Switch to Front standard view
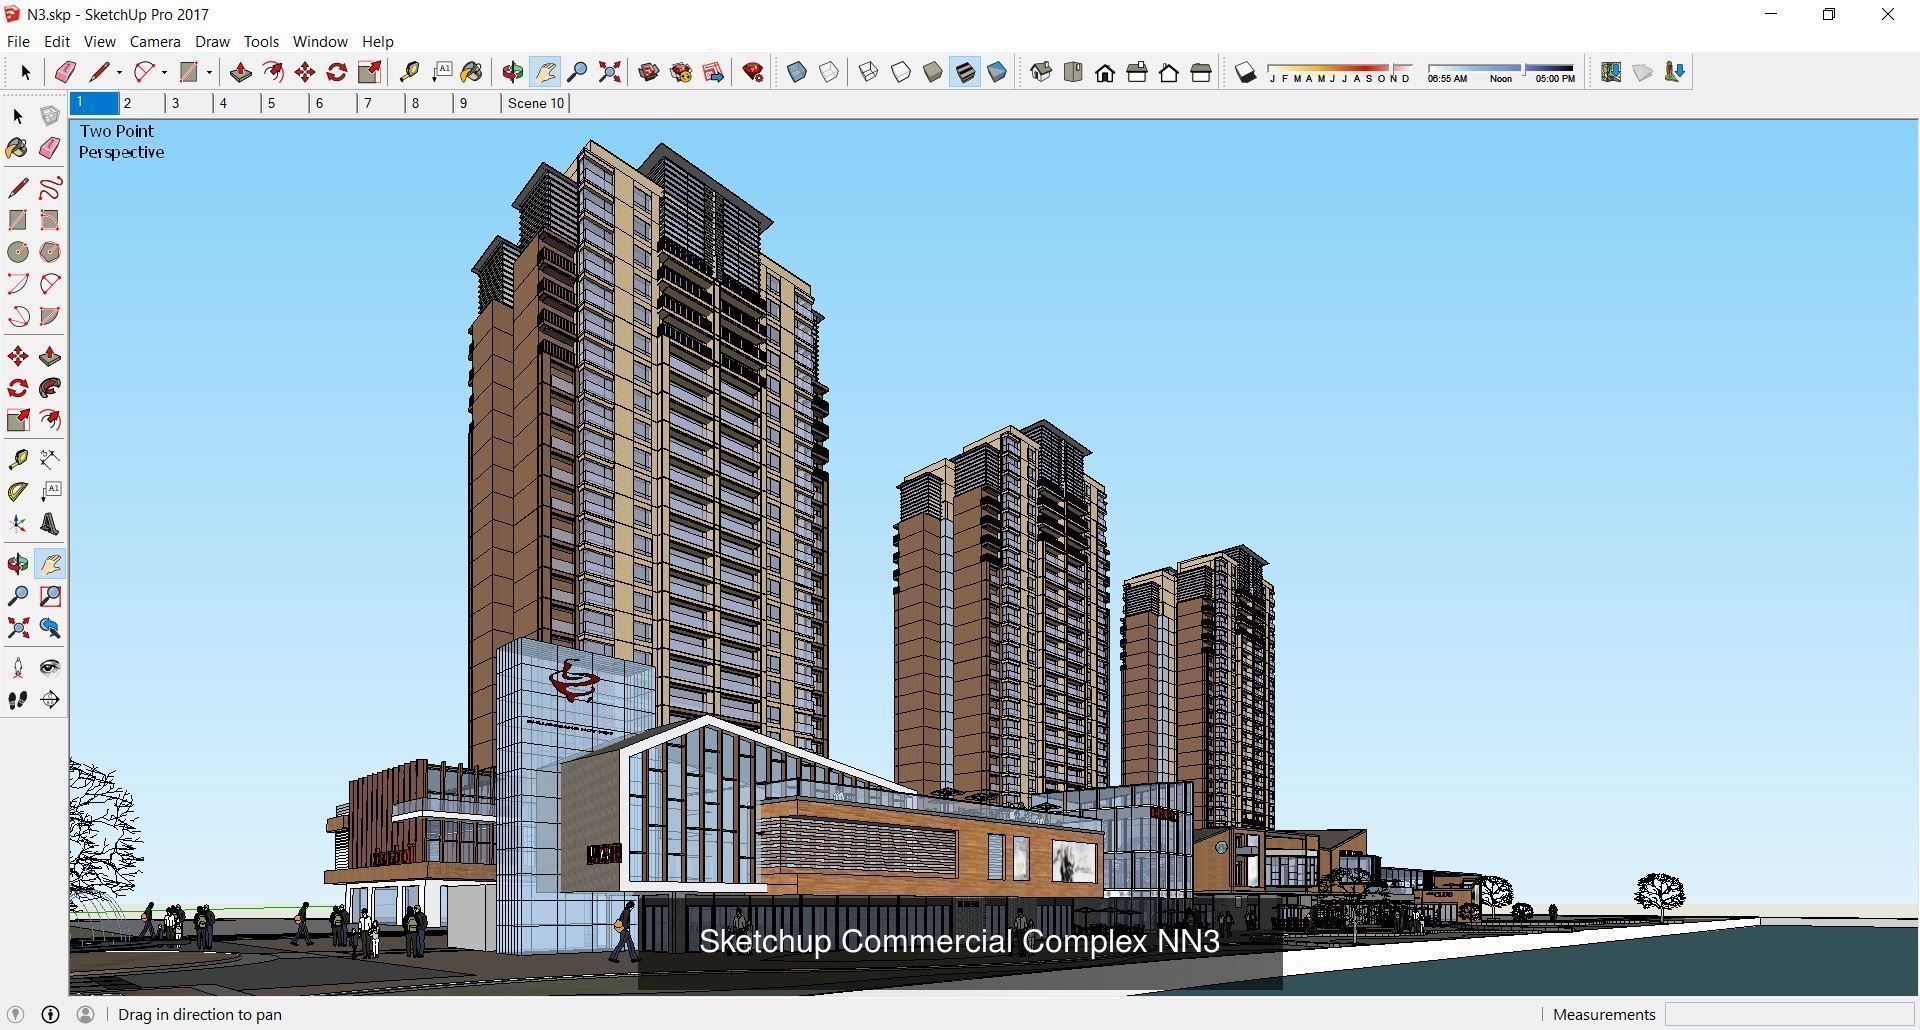Viewport: 1920px width, 1030px height. [x=1105, y=72]
